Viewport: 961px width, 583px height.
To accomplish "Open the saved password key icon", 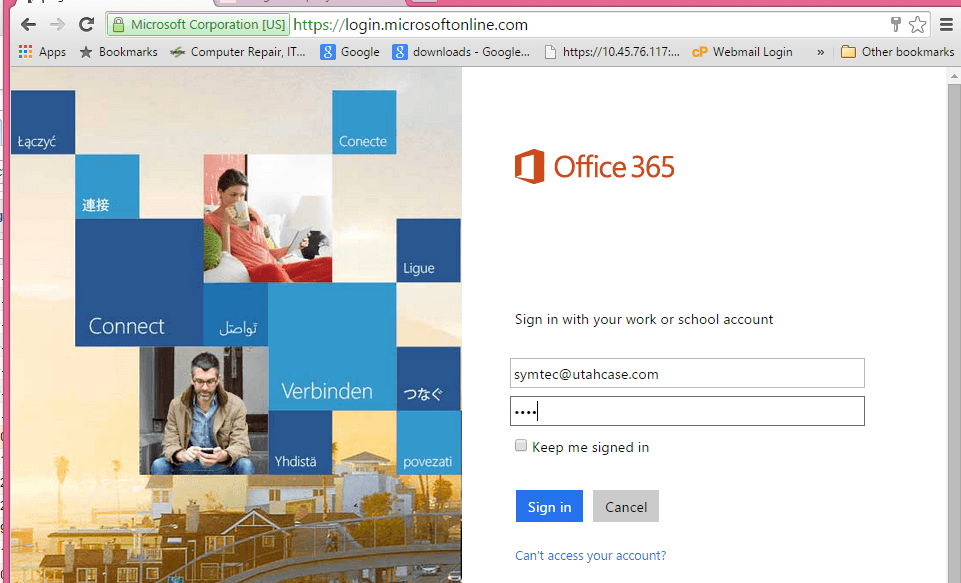I will pyautogui.click(x=895, y=25).
